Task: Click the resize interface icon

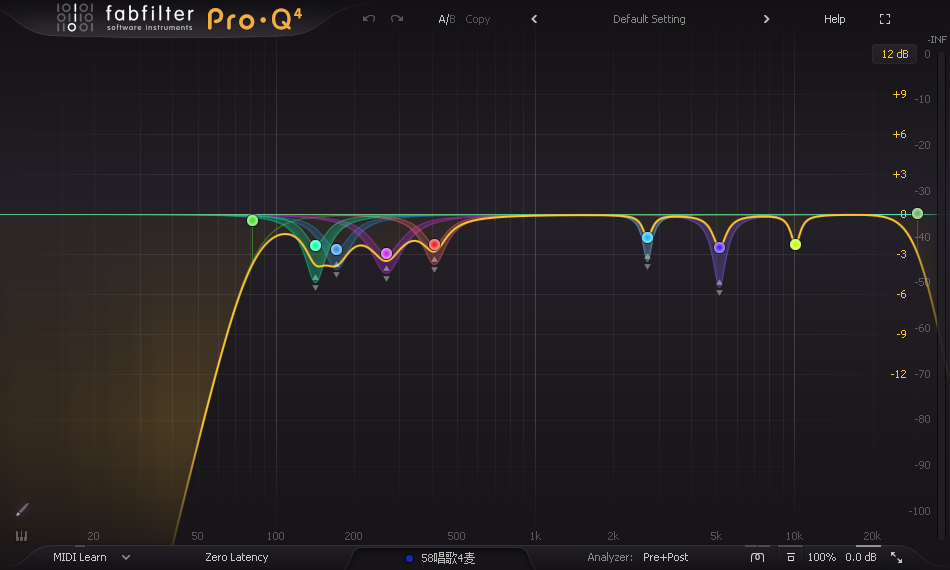Action: pos(896,557)
